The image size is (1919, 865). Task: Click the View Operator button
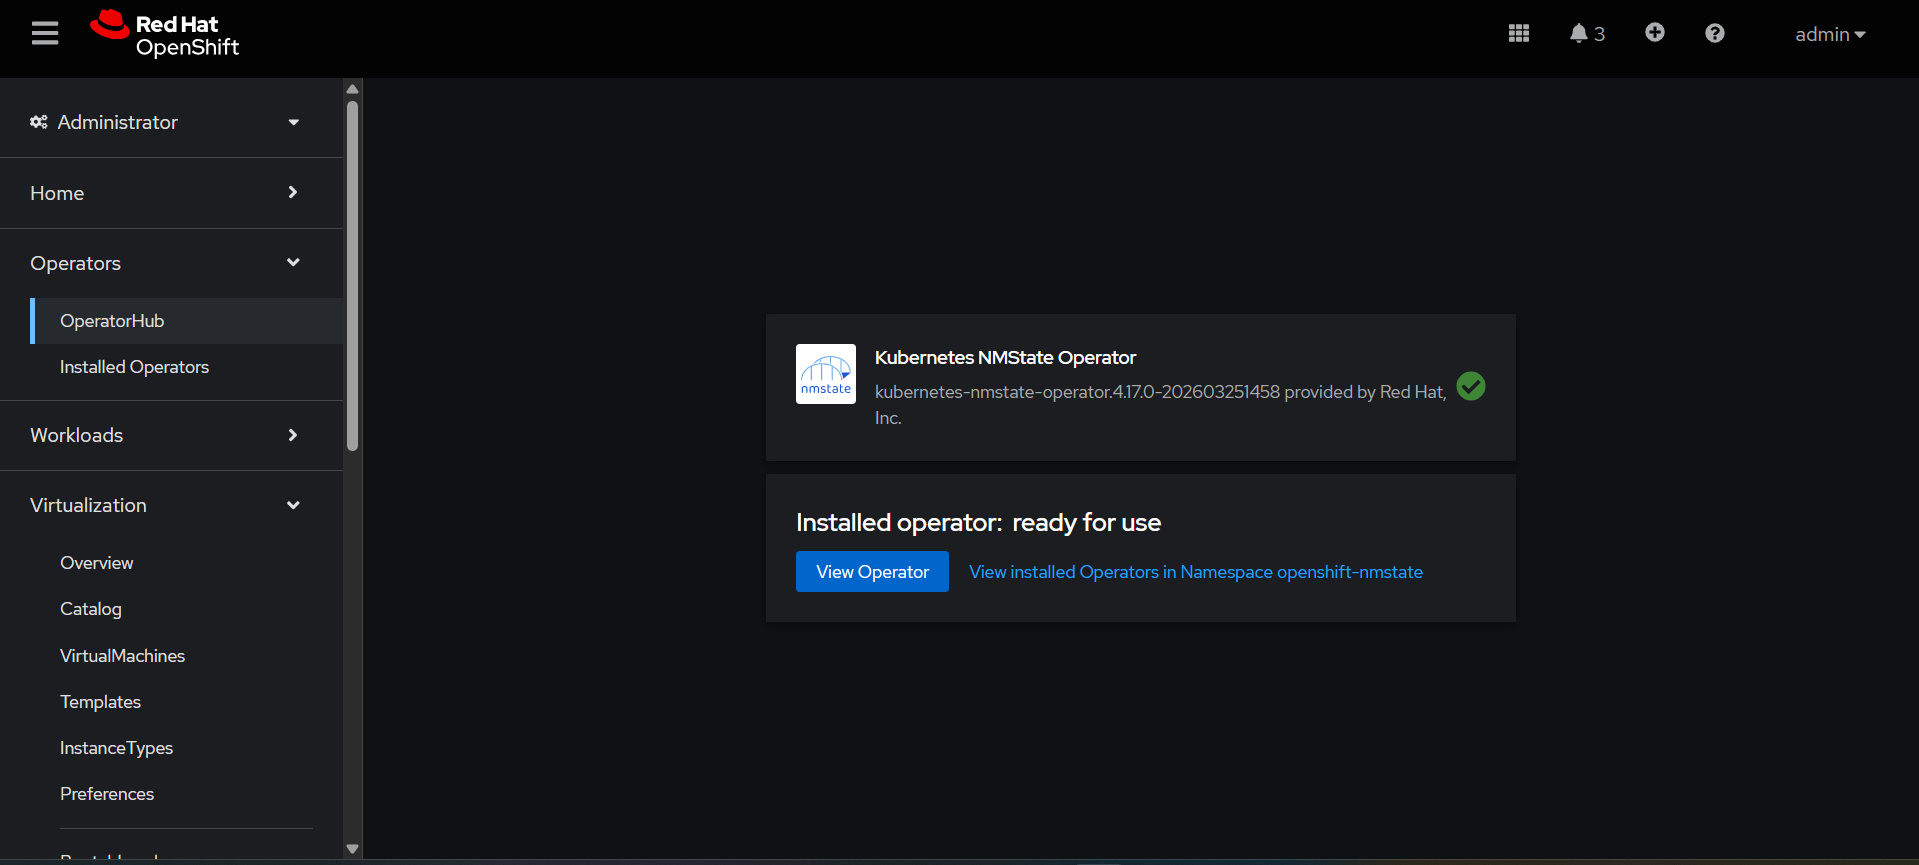[x=872, y=572]
